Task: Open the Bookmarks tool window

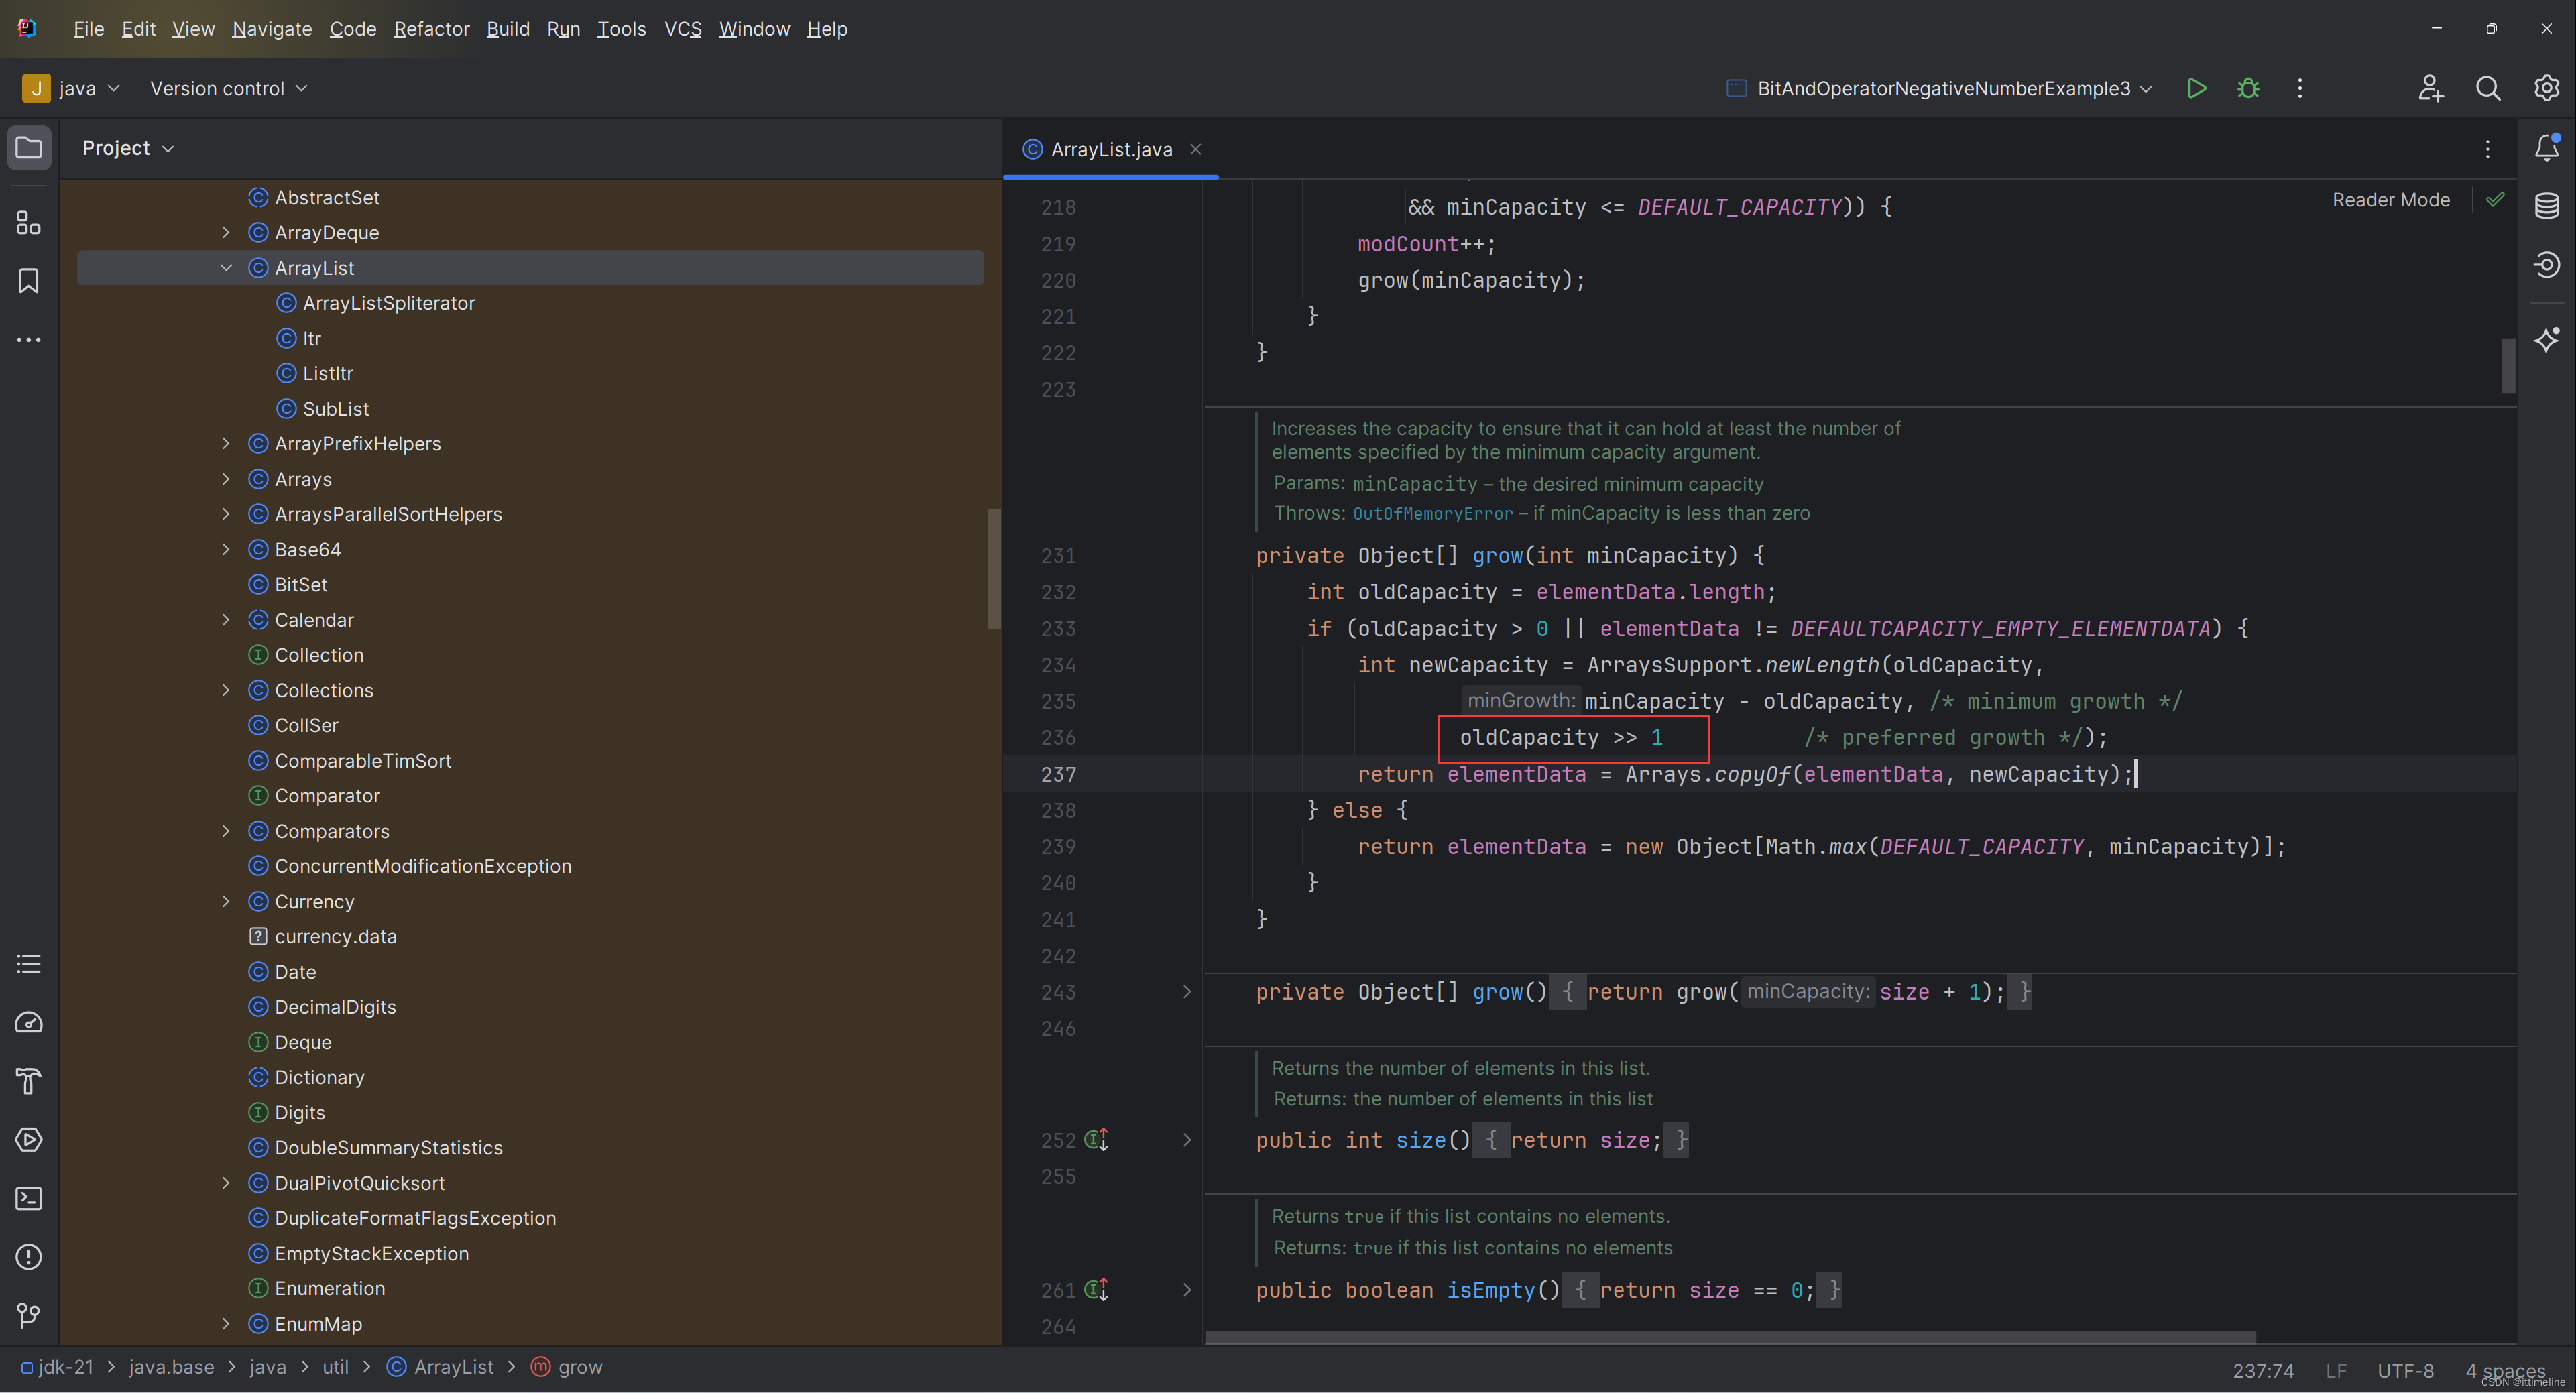Action: [29, 281]
